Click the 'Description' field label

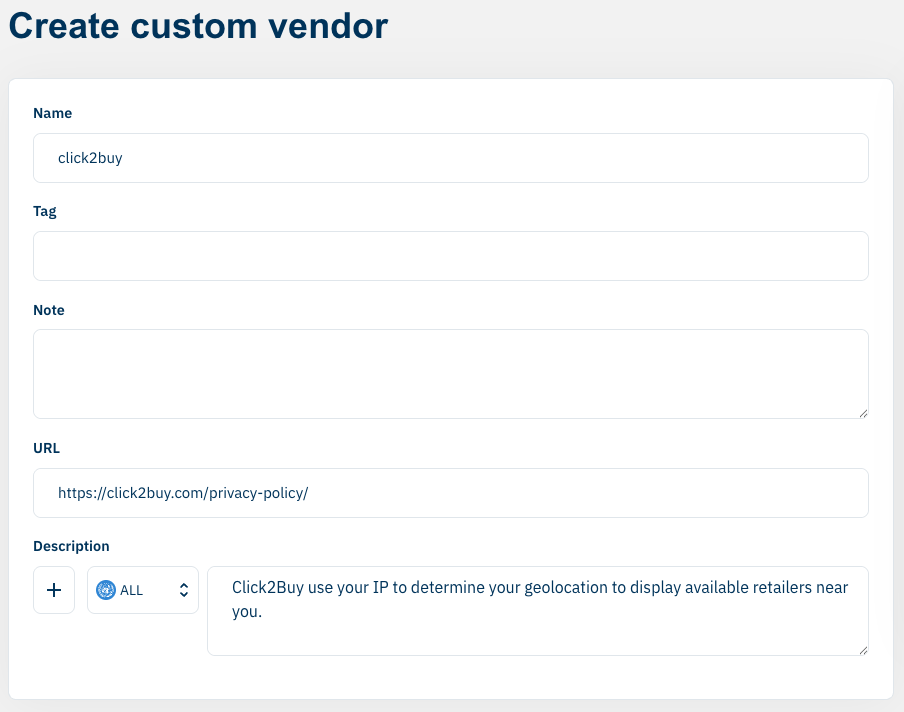tap(71, 546)
